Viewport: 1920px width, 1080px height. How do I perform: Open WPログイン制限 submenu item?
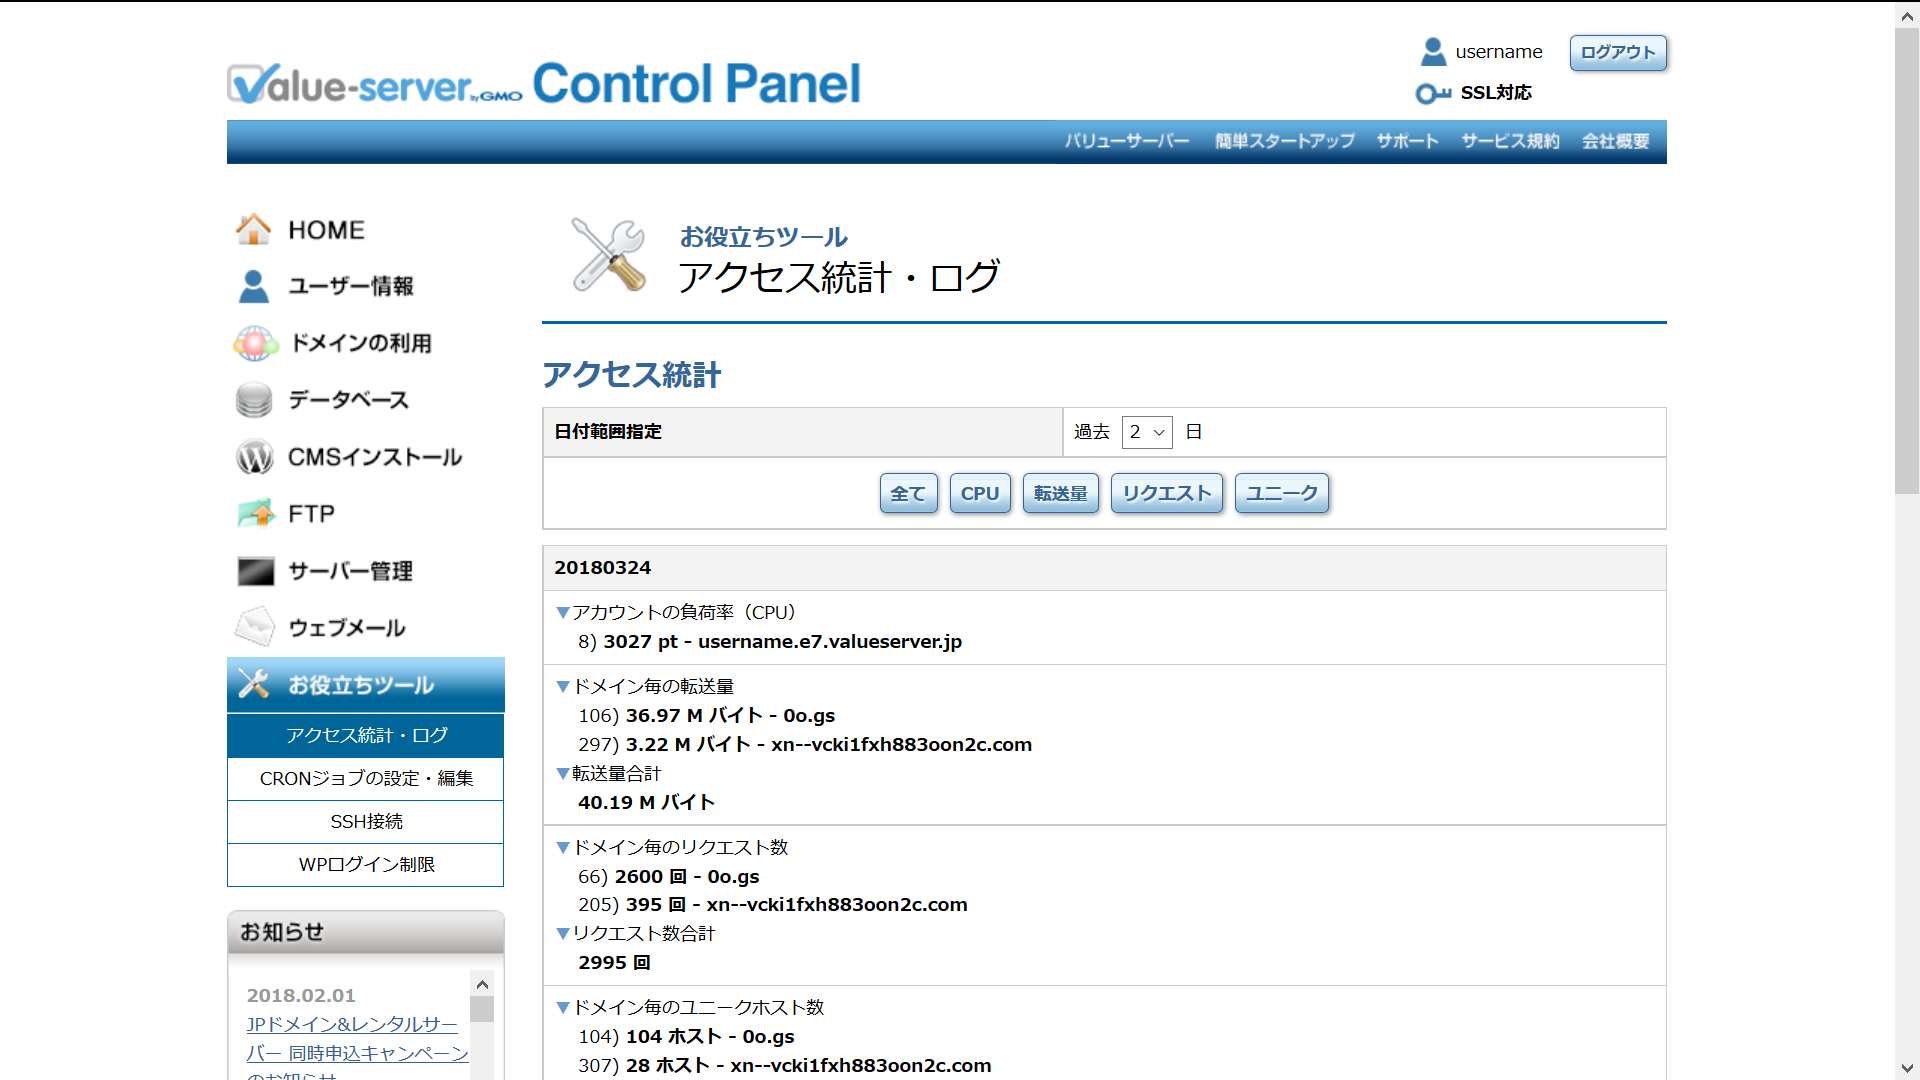click(366, 864)
